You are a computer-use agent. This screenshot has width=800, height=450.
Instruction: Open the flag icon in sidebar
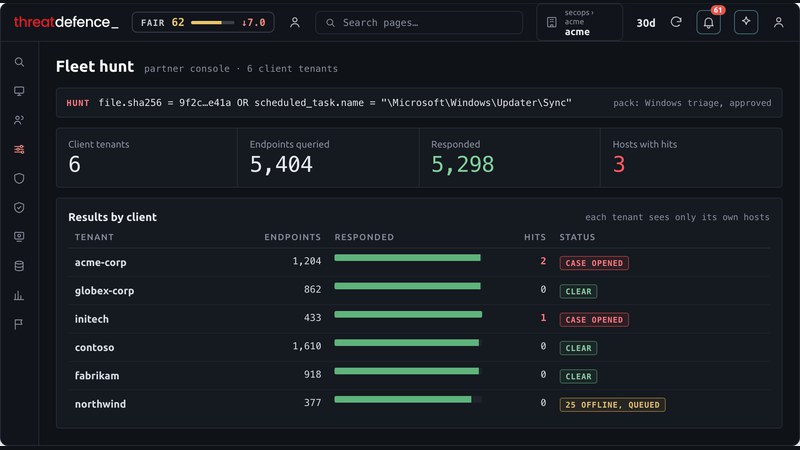19,324
